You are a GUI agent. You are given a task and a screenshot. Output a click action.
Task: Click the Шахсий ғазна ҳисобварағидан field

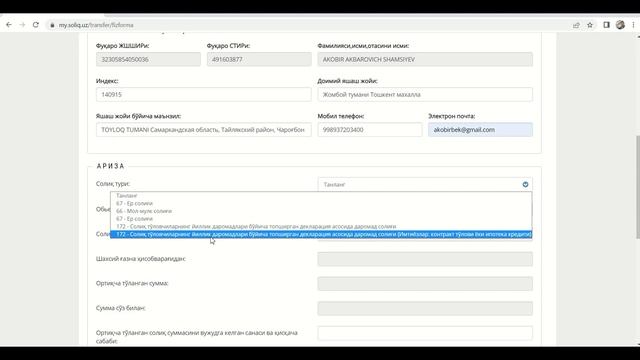pyautogui.click(x=425, y=259)
